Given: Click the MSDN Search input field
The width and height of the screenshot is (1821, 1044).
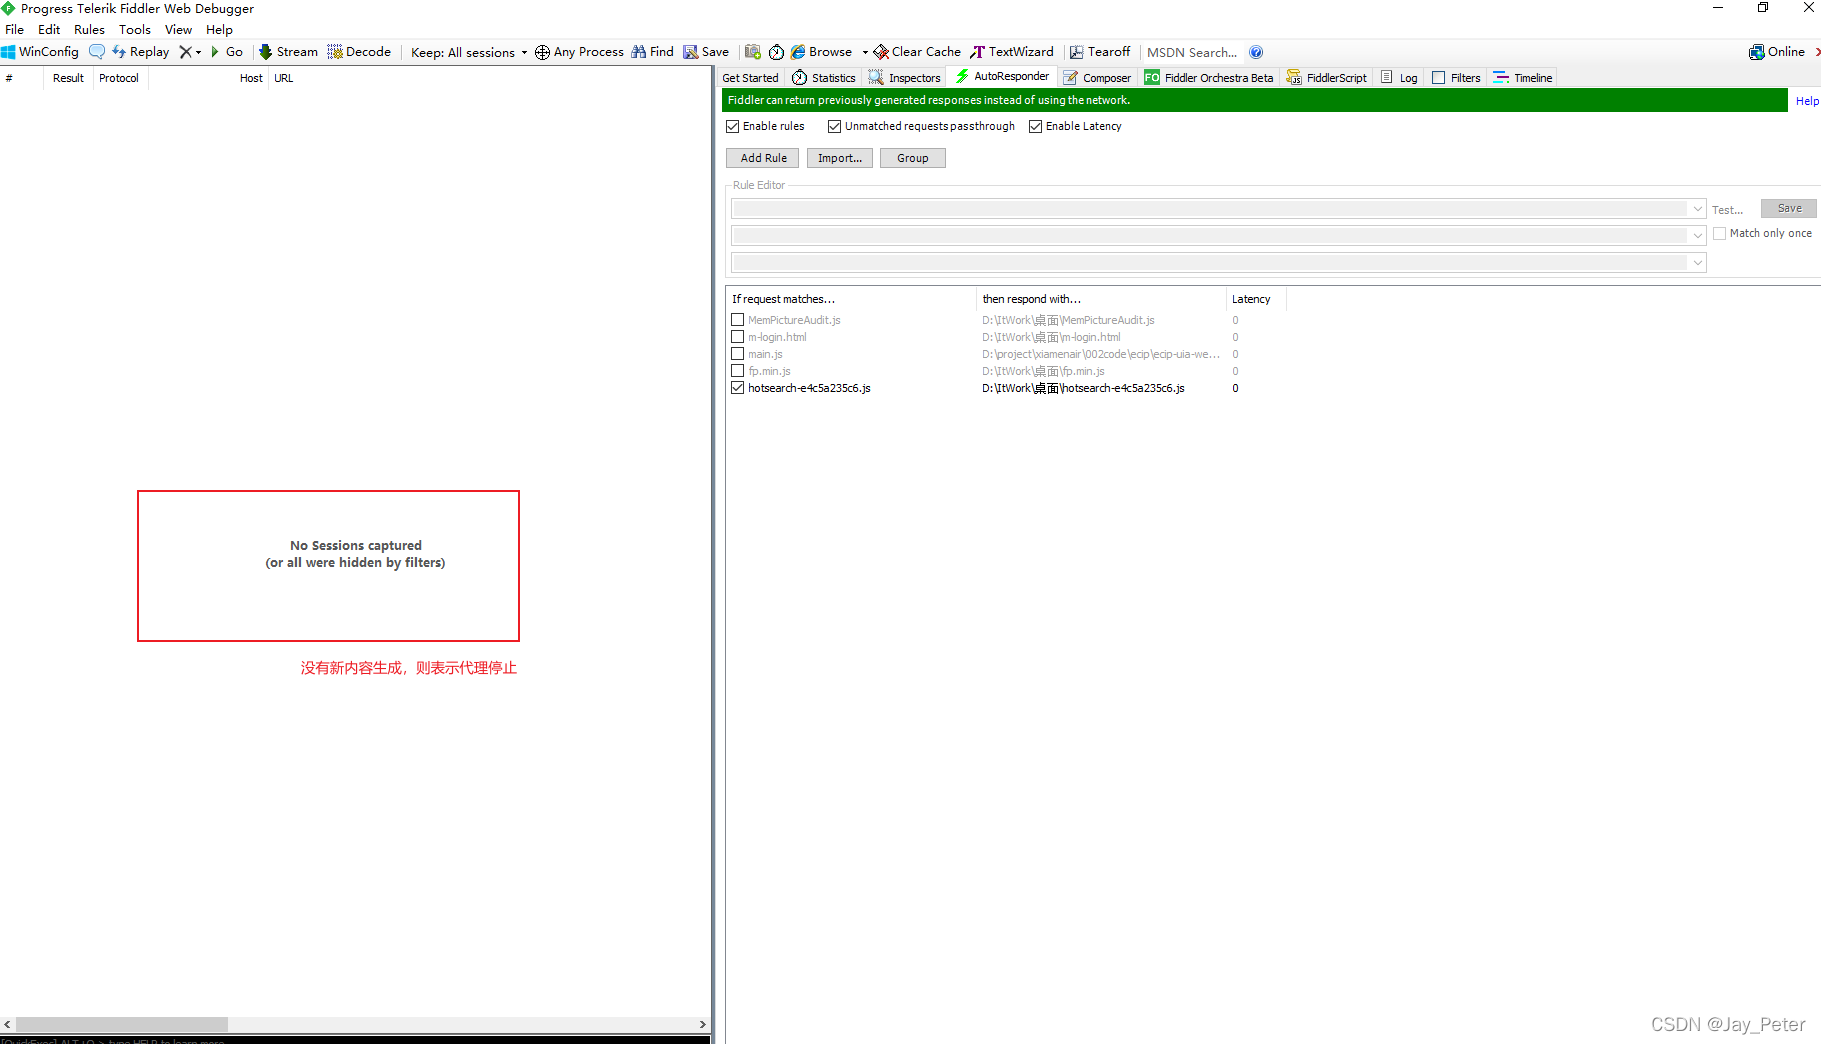Looking at the screenshot, I should 1192,52.
